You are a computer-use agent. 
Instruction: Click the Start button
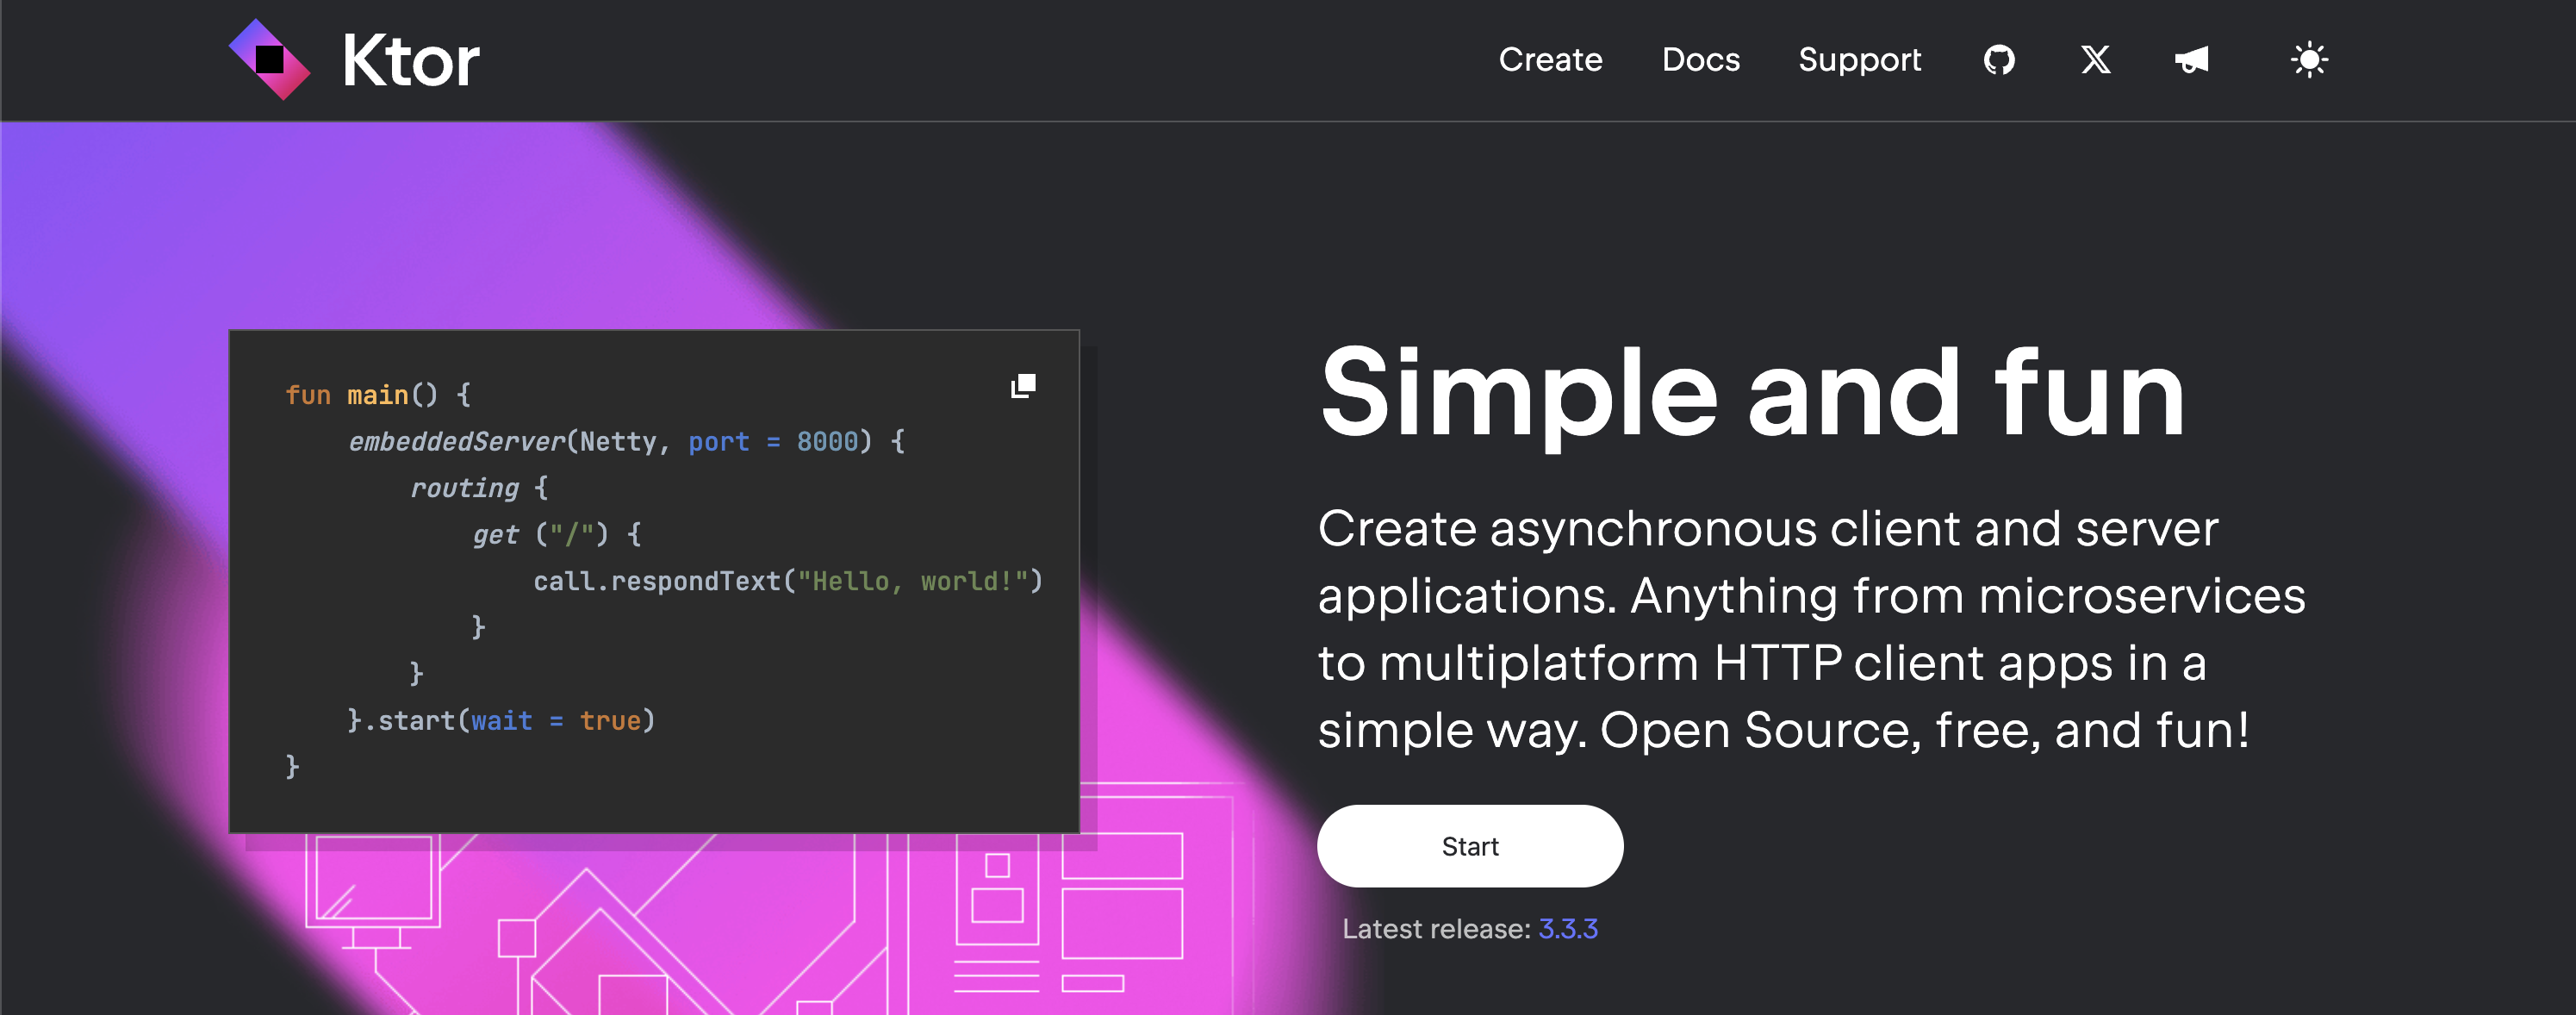pos(1470,846)
